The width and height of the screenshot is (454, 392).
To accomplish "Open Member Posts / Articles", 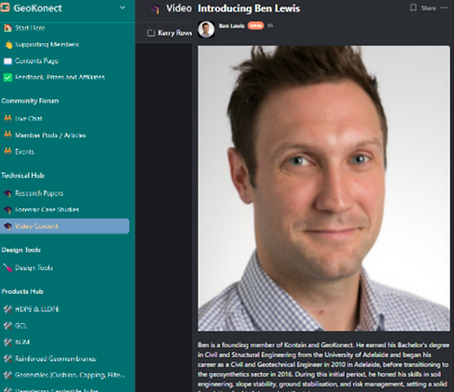I will click(50, 135).
